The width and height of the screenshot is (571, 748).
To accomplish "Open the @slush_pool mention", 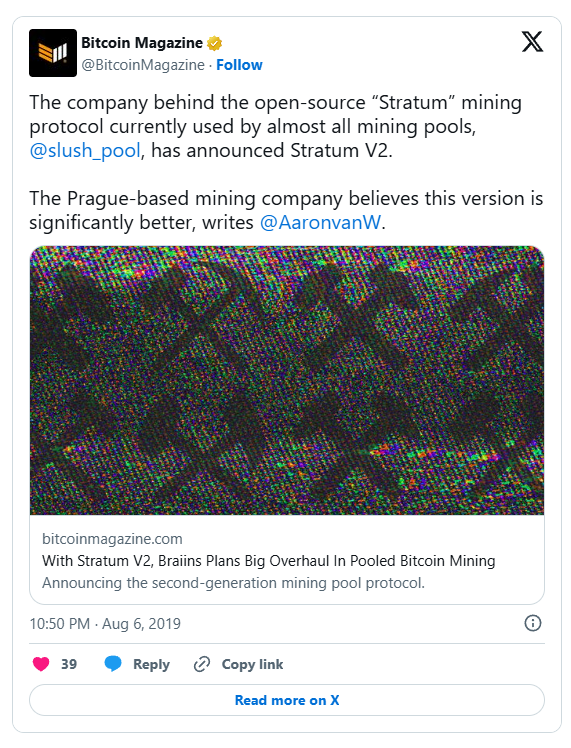I will (x=85, y=151).
